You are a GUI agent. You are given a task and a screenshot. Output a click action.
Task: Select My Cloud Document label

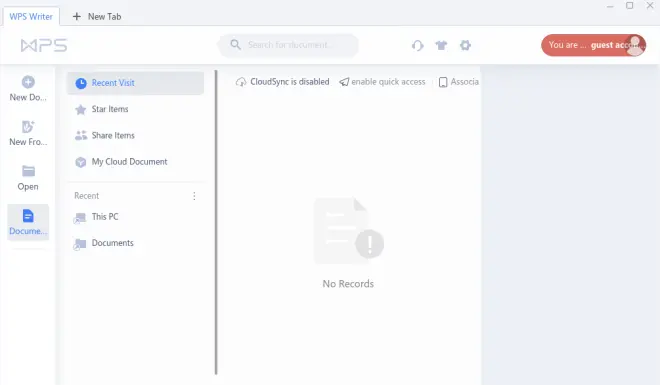pos(129,162)
